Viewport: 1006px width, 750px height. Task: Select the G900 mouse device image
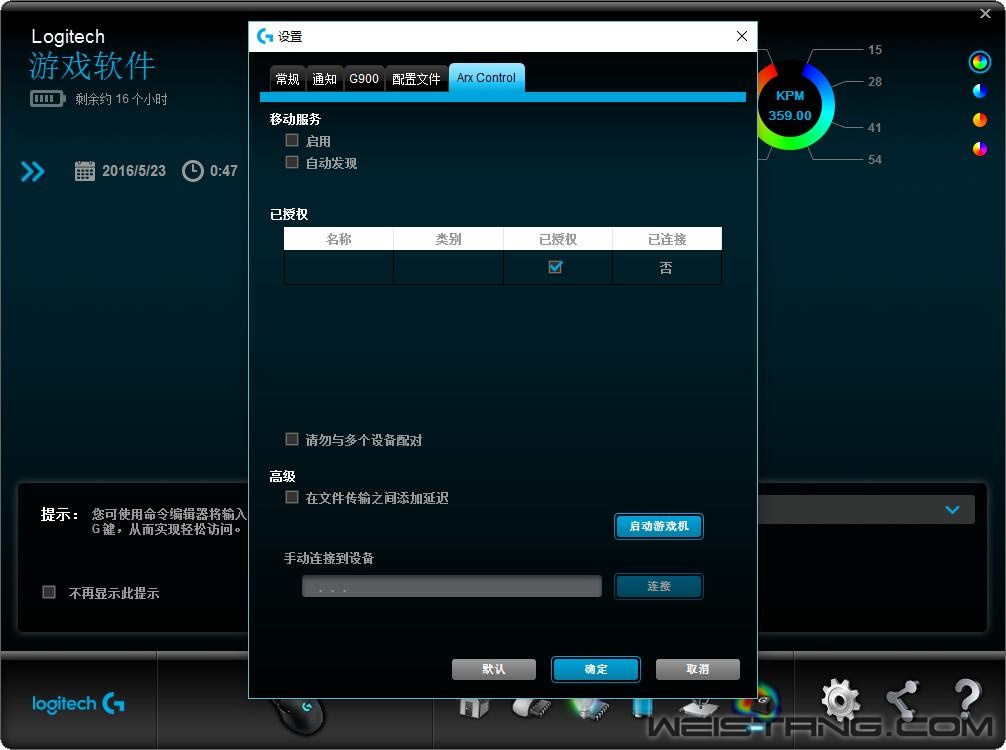298,714
